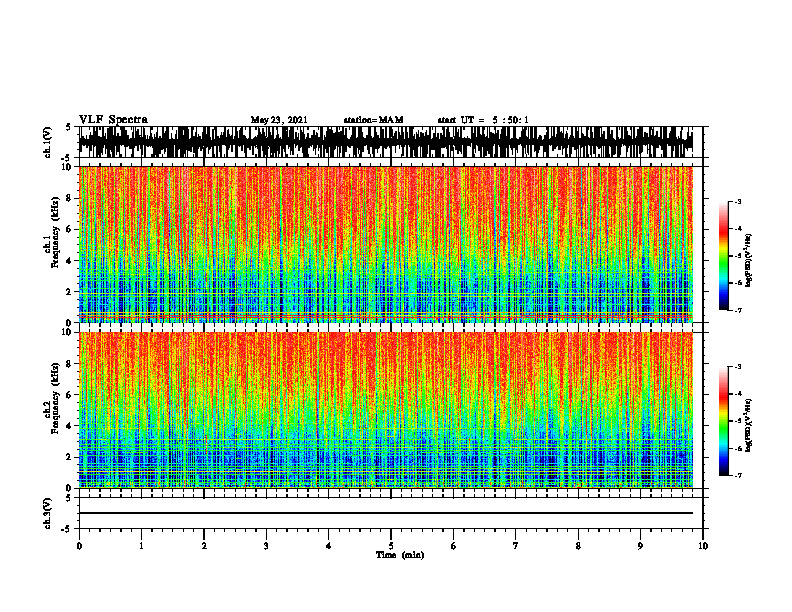This screenshot has width=792, height=612.
Task: Click the "ch.1 Frequency (kHz)" axis label
Action: (x=55, y=233)
